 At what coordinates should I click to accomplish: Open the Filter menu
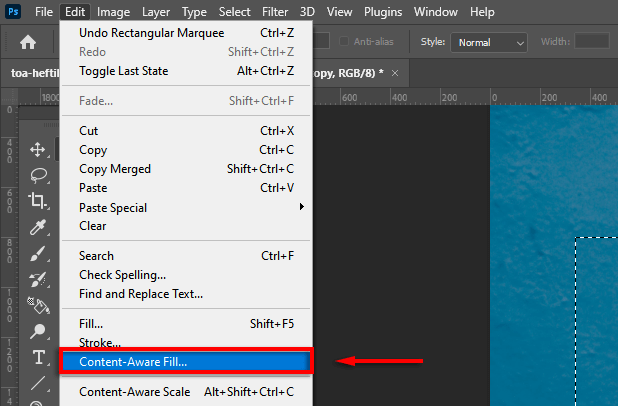pos(275,12)
